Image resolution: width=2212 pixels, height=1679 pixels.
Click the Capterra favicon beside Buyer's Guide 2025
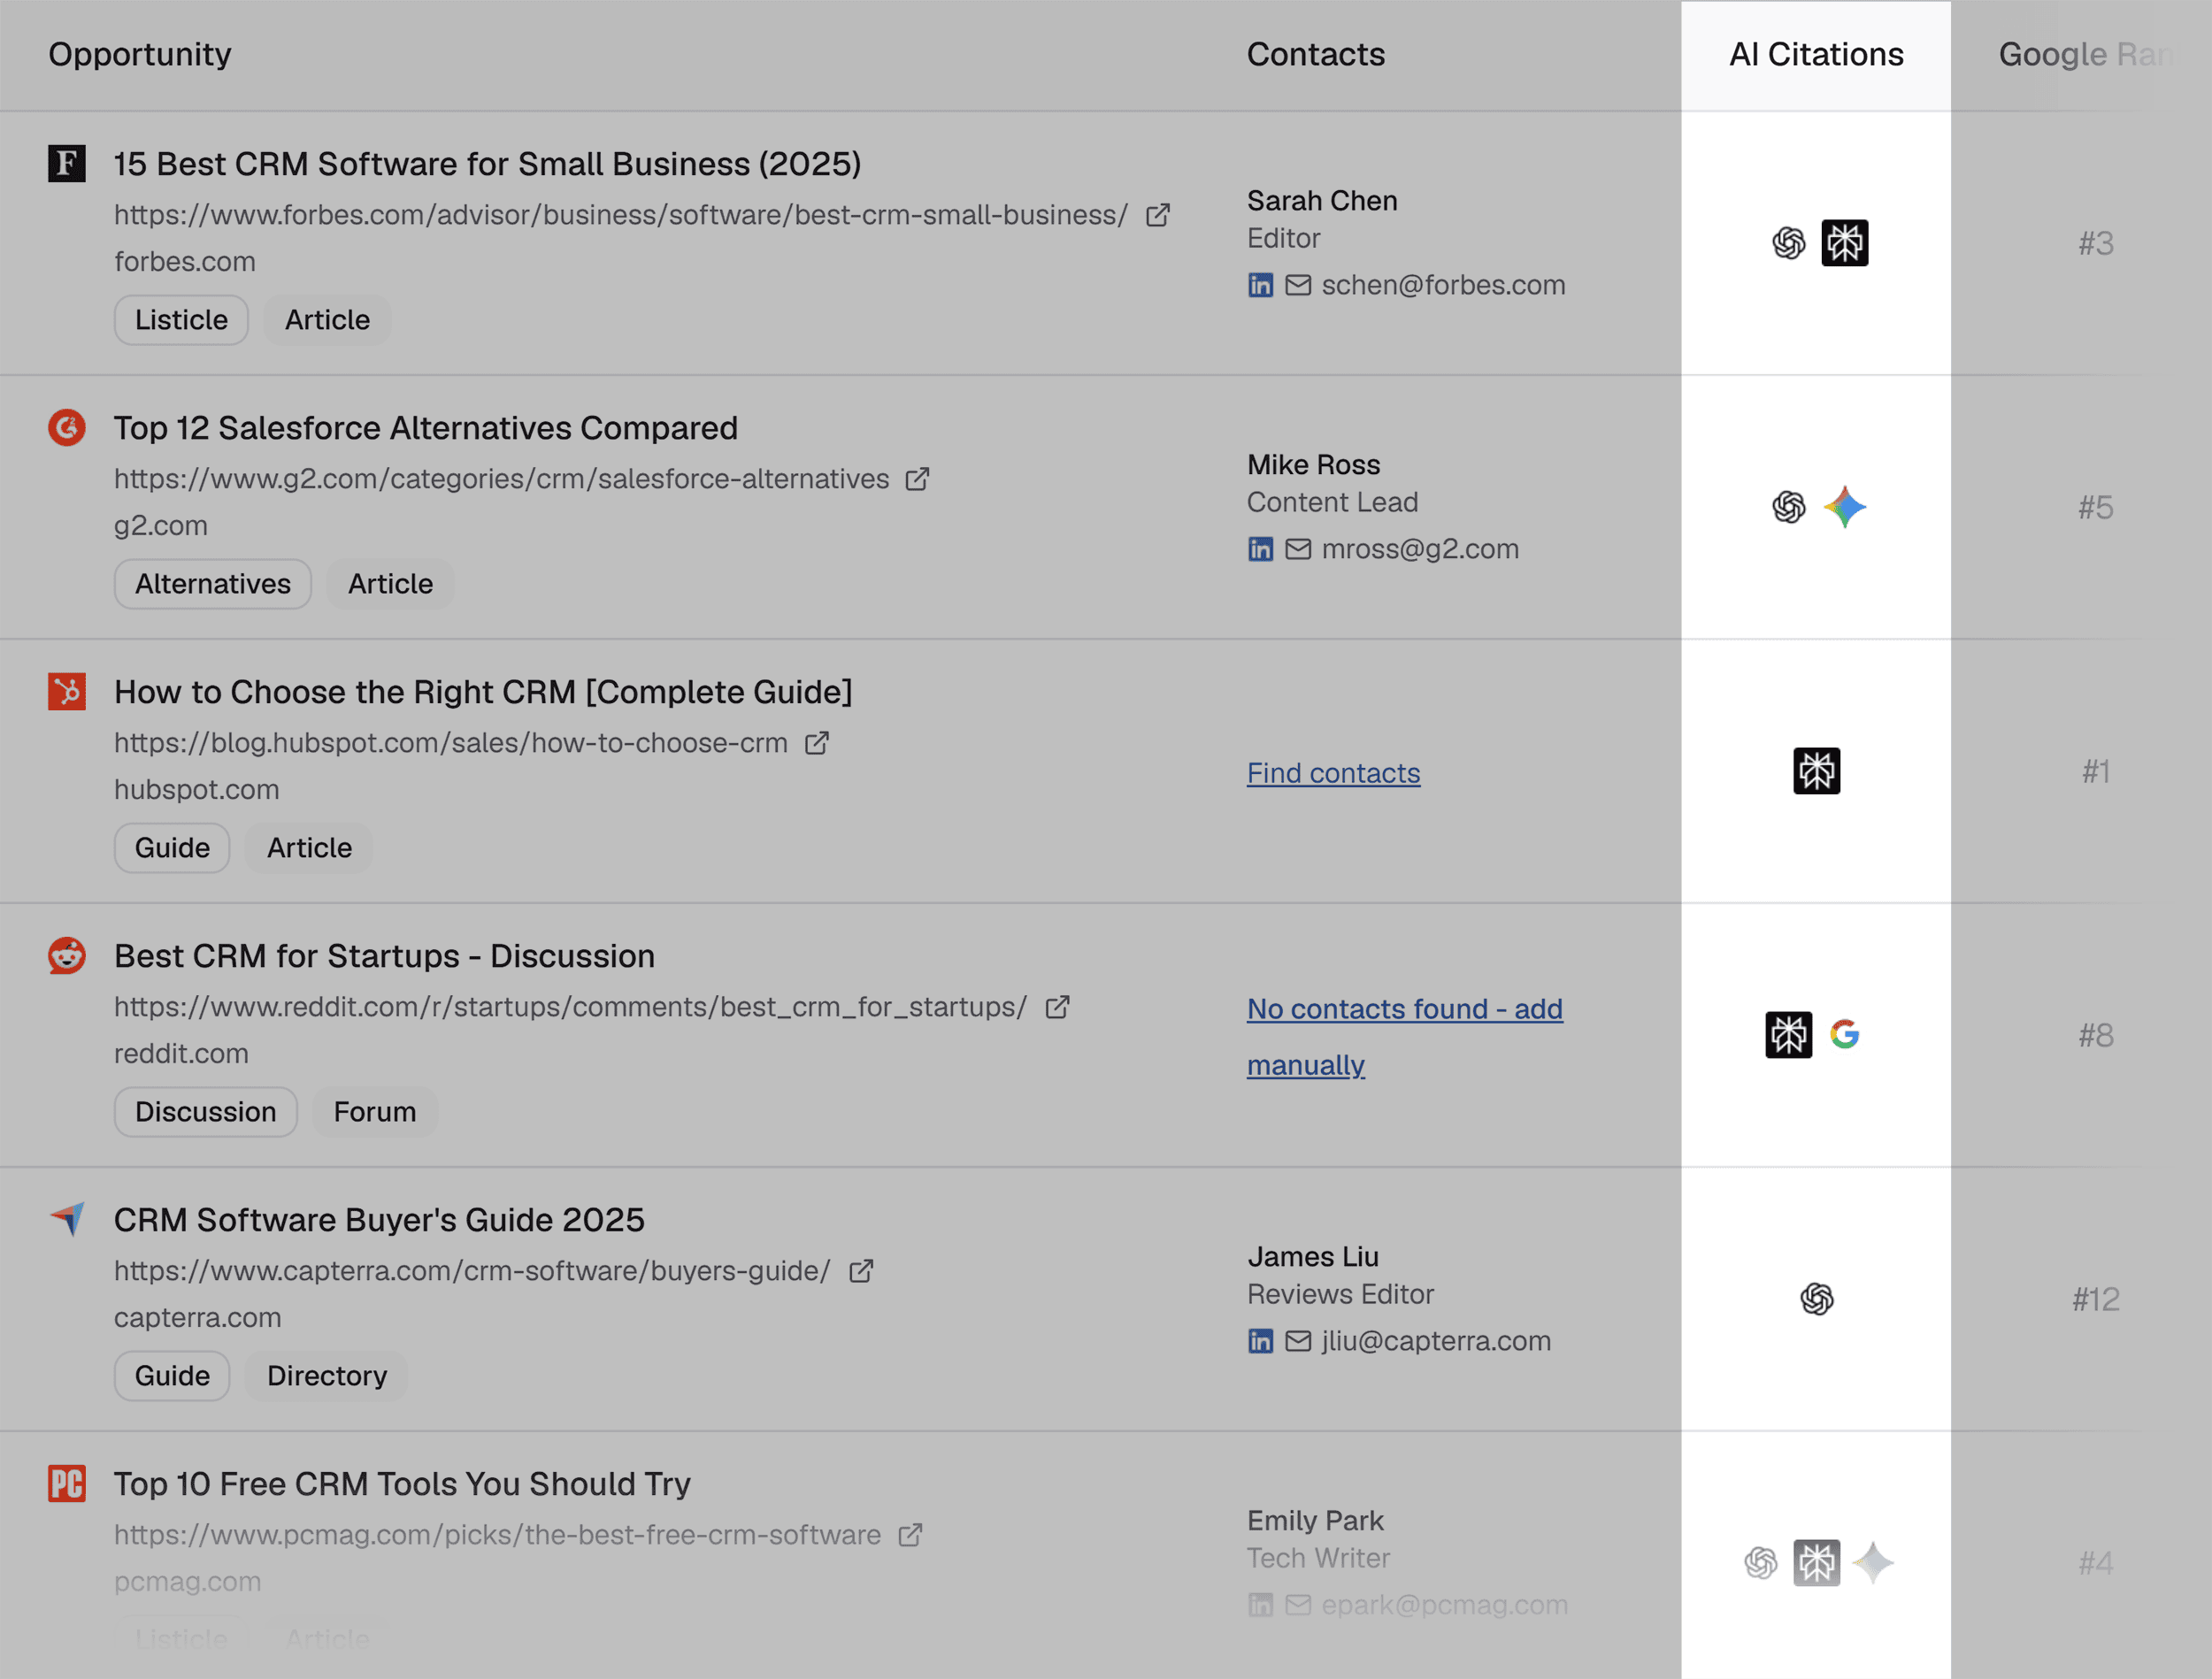click(67, 1219)
